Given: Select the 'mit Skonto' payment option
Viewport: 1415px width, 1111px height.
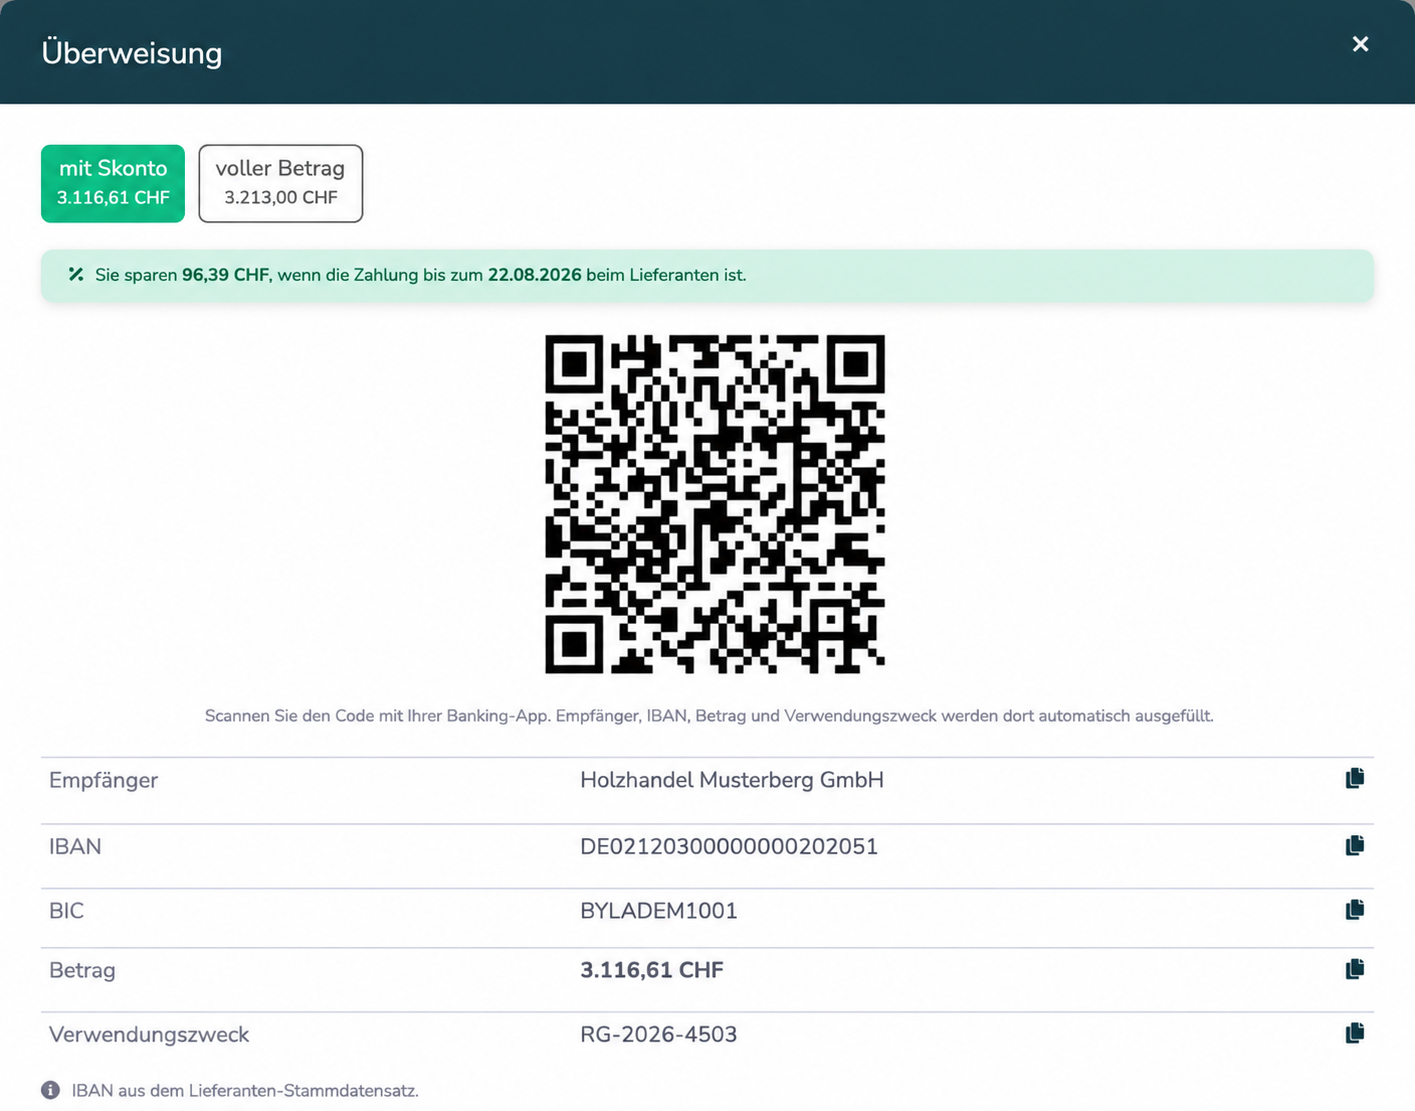Looking at the screenshot, I should (113, 183).
